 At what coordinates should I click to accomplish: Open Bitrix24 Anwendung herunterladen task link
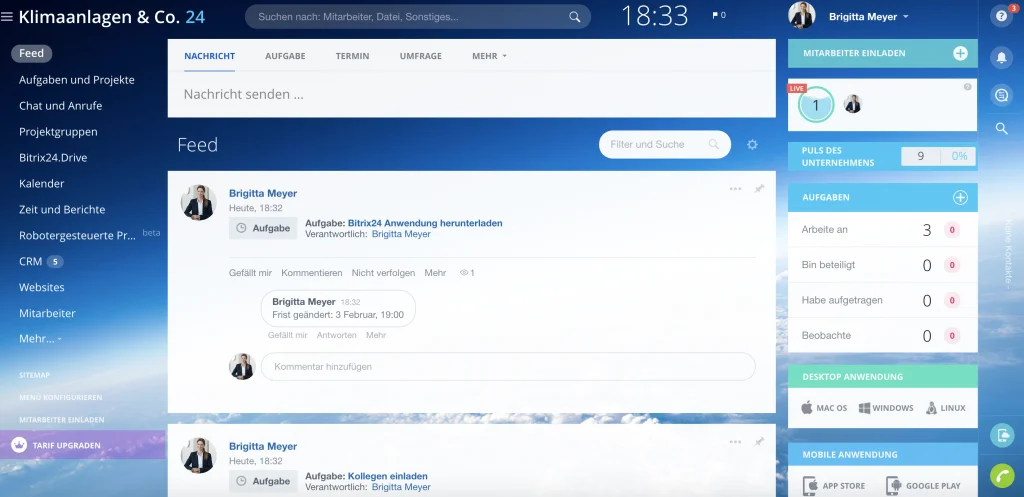point(425,223)
